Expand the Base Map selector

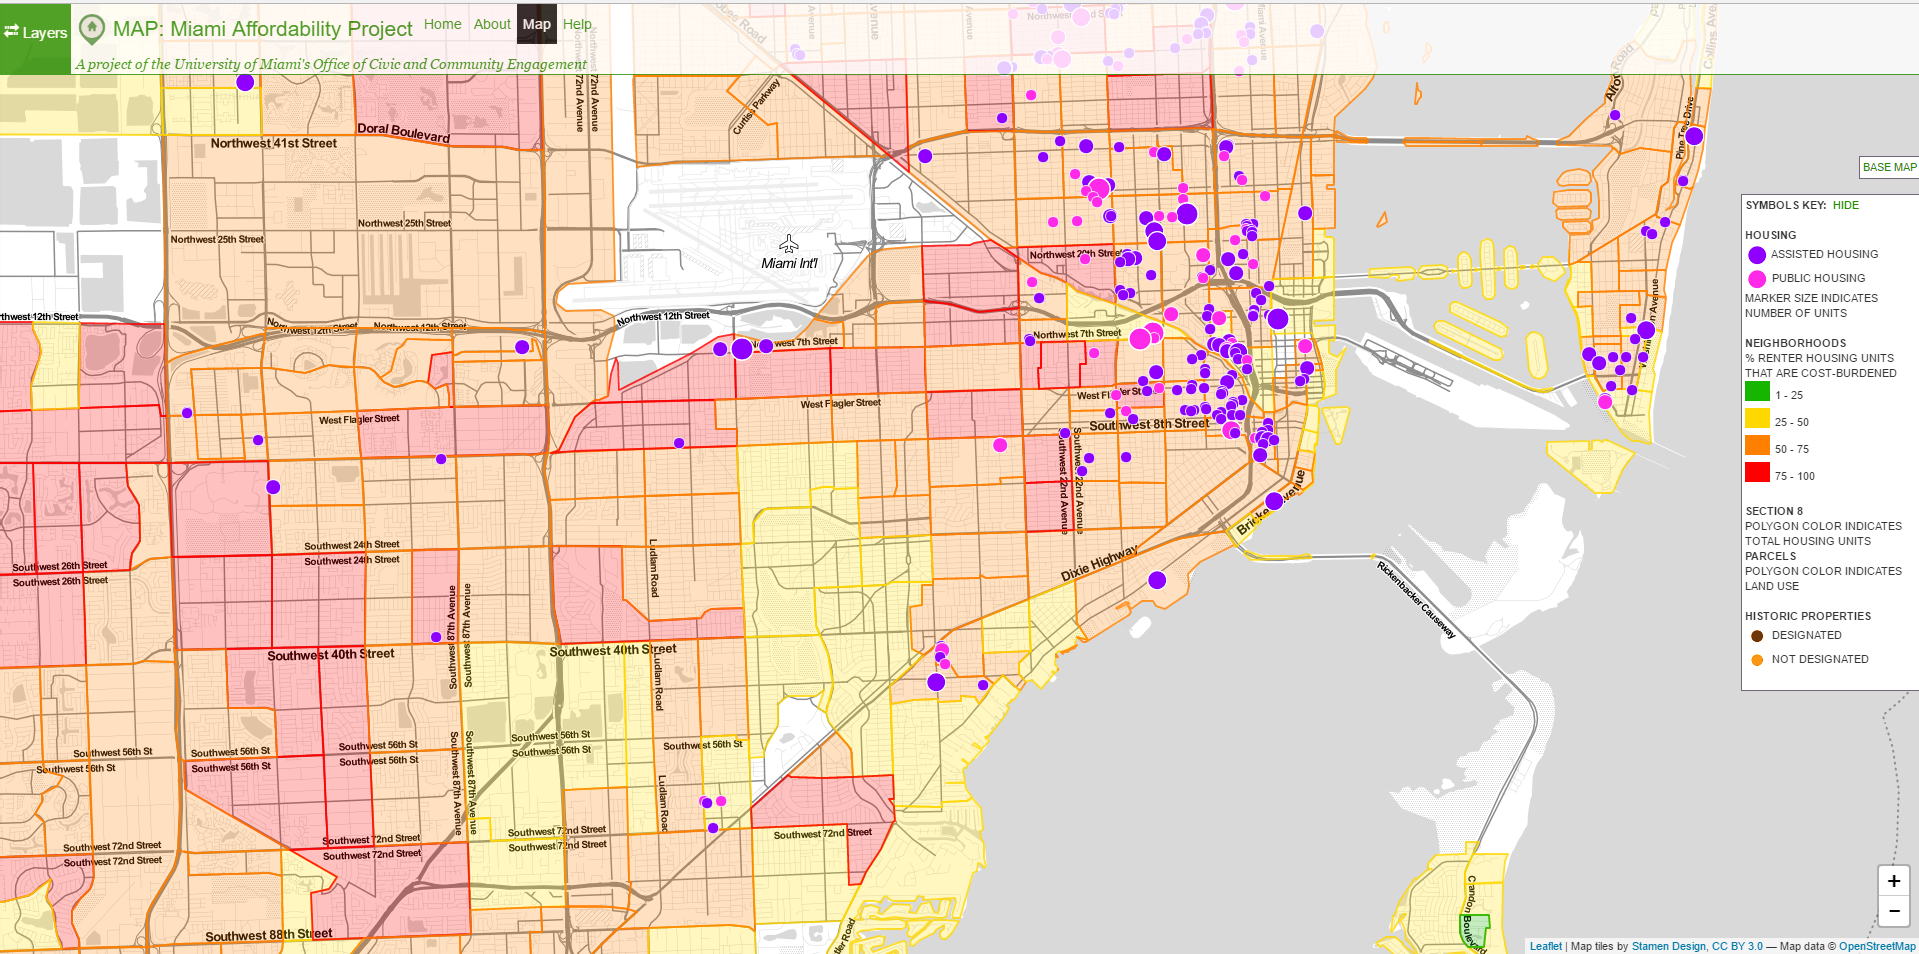pyautogui.click(x=1888, y=167)
